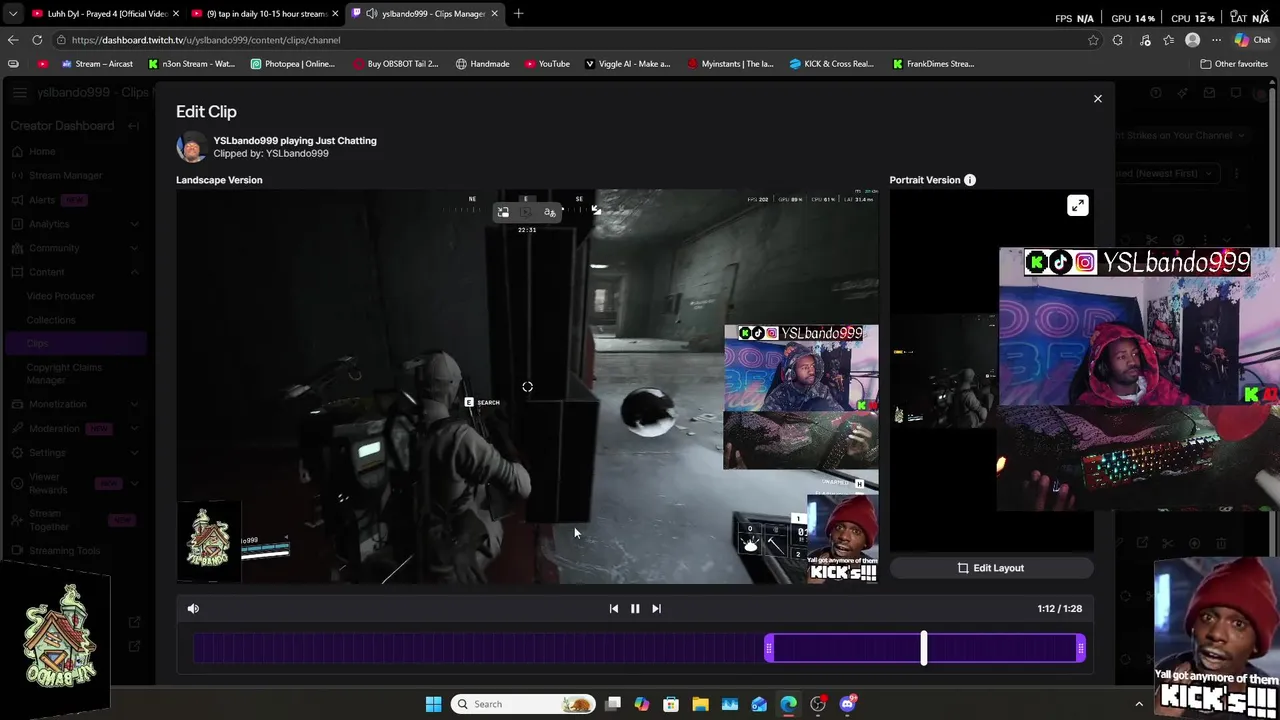Click the translate icon on the video overlay

click(x=550, y=212)
